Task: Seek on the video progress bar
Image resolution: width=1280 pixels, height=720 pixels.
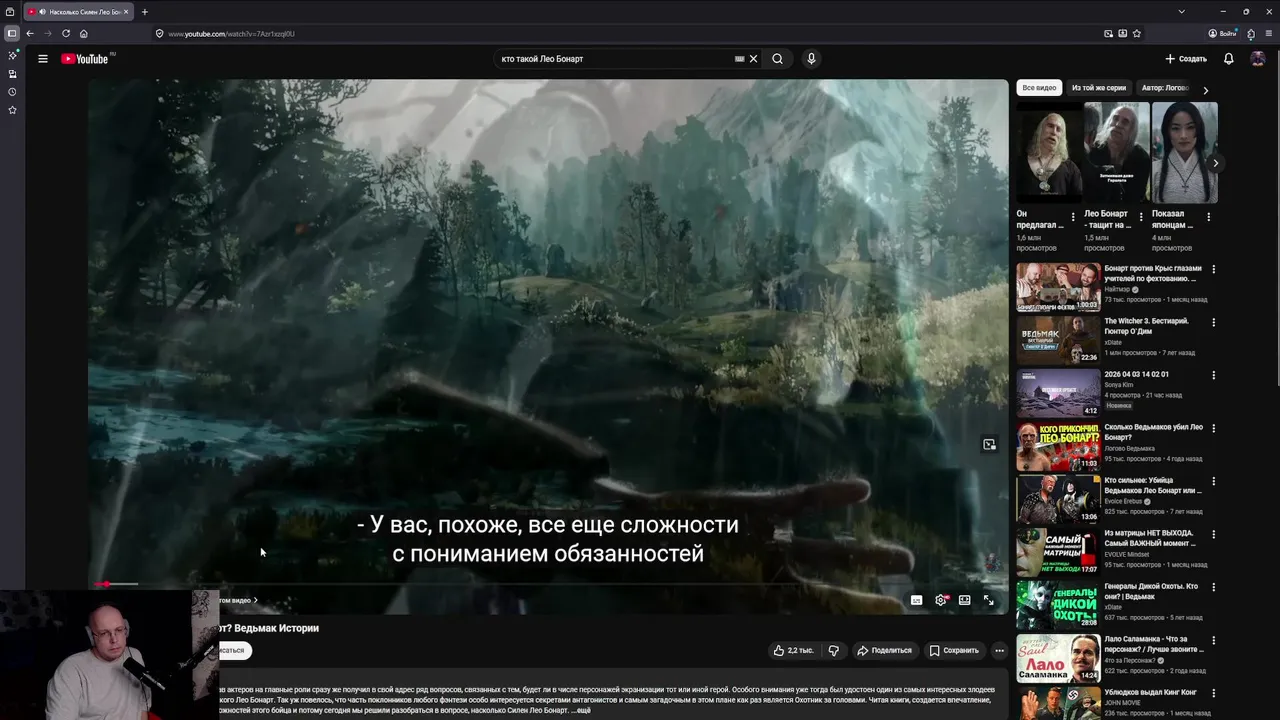Action: click(548, 584)
